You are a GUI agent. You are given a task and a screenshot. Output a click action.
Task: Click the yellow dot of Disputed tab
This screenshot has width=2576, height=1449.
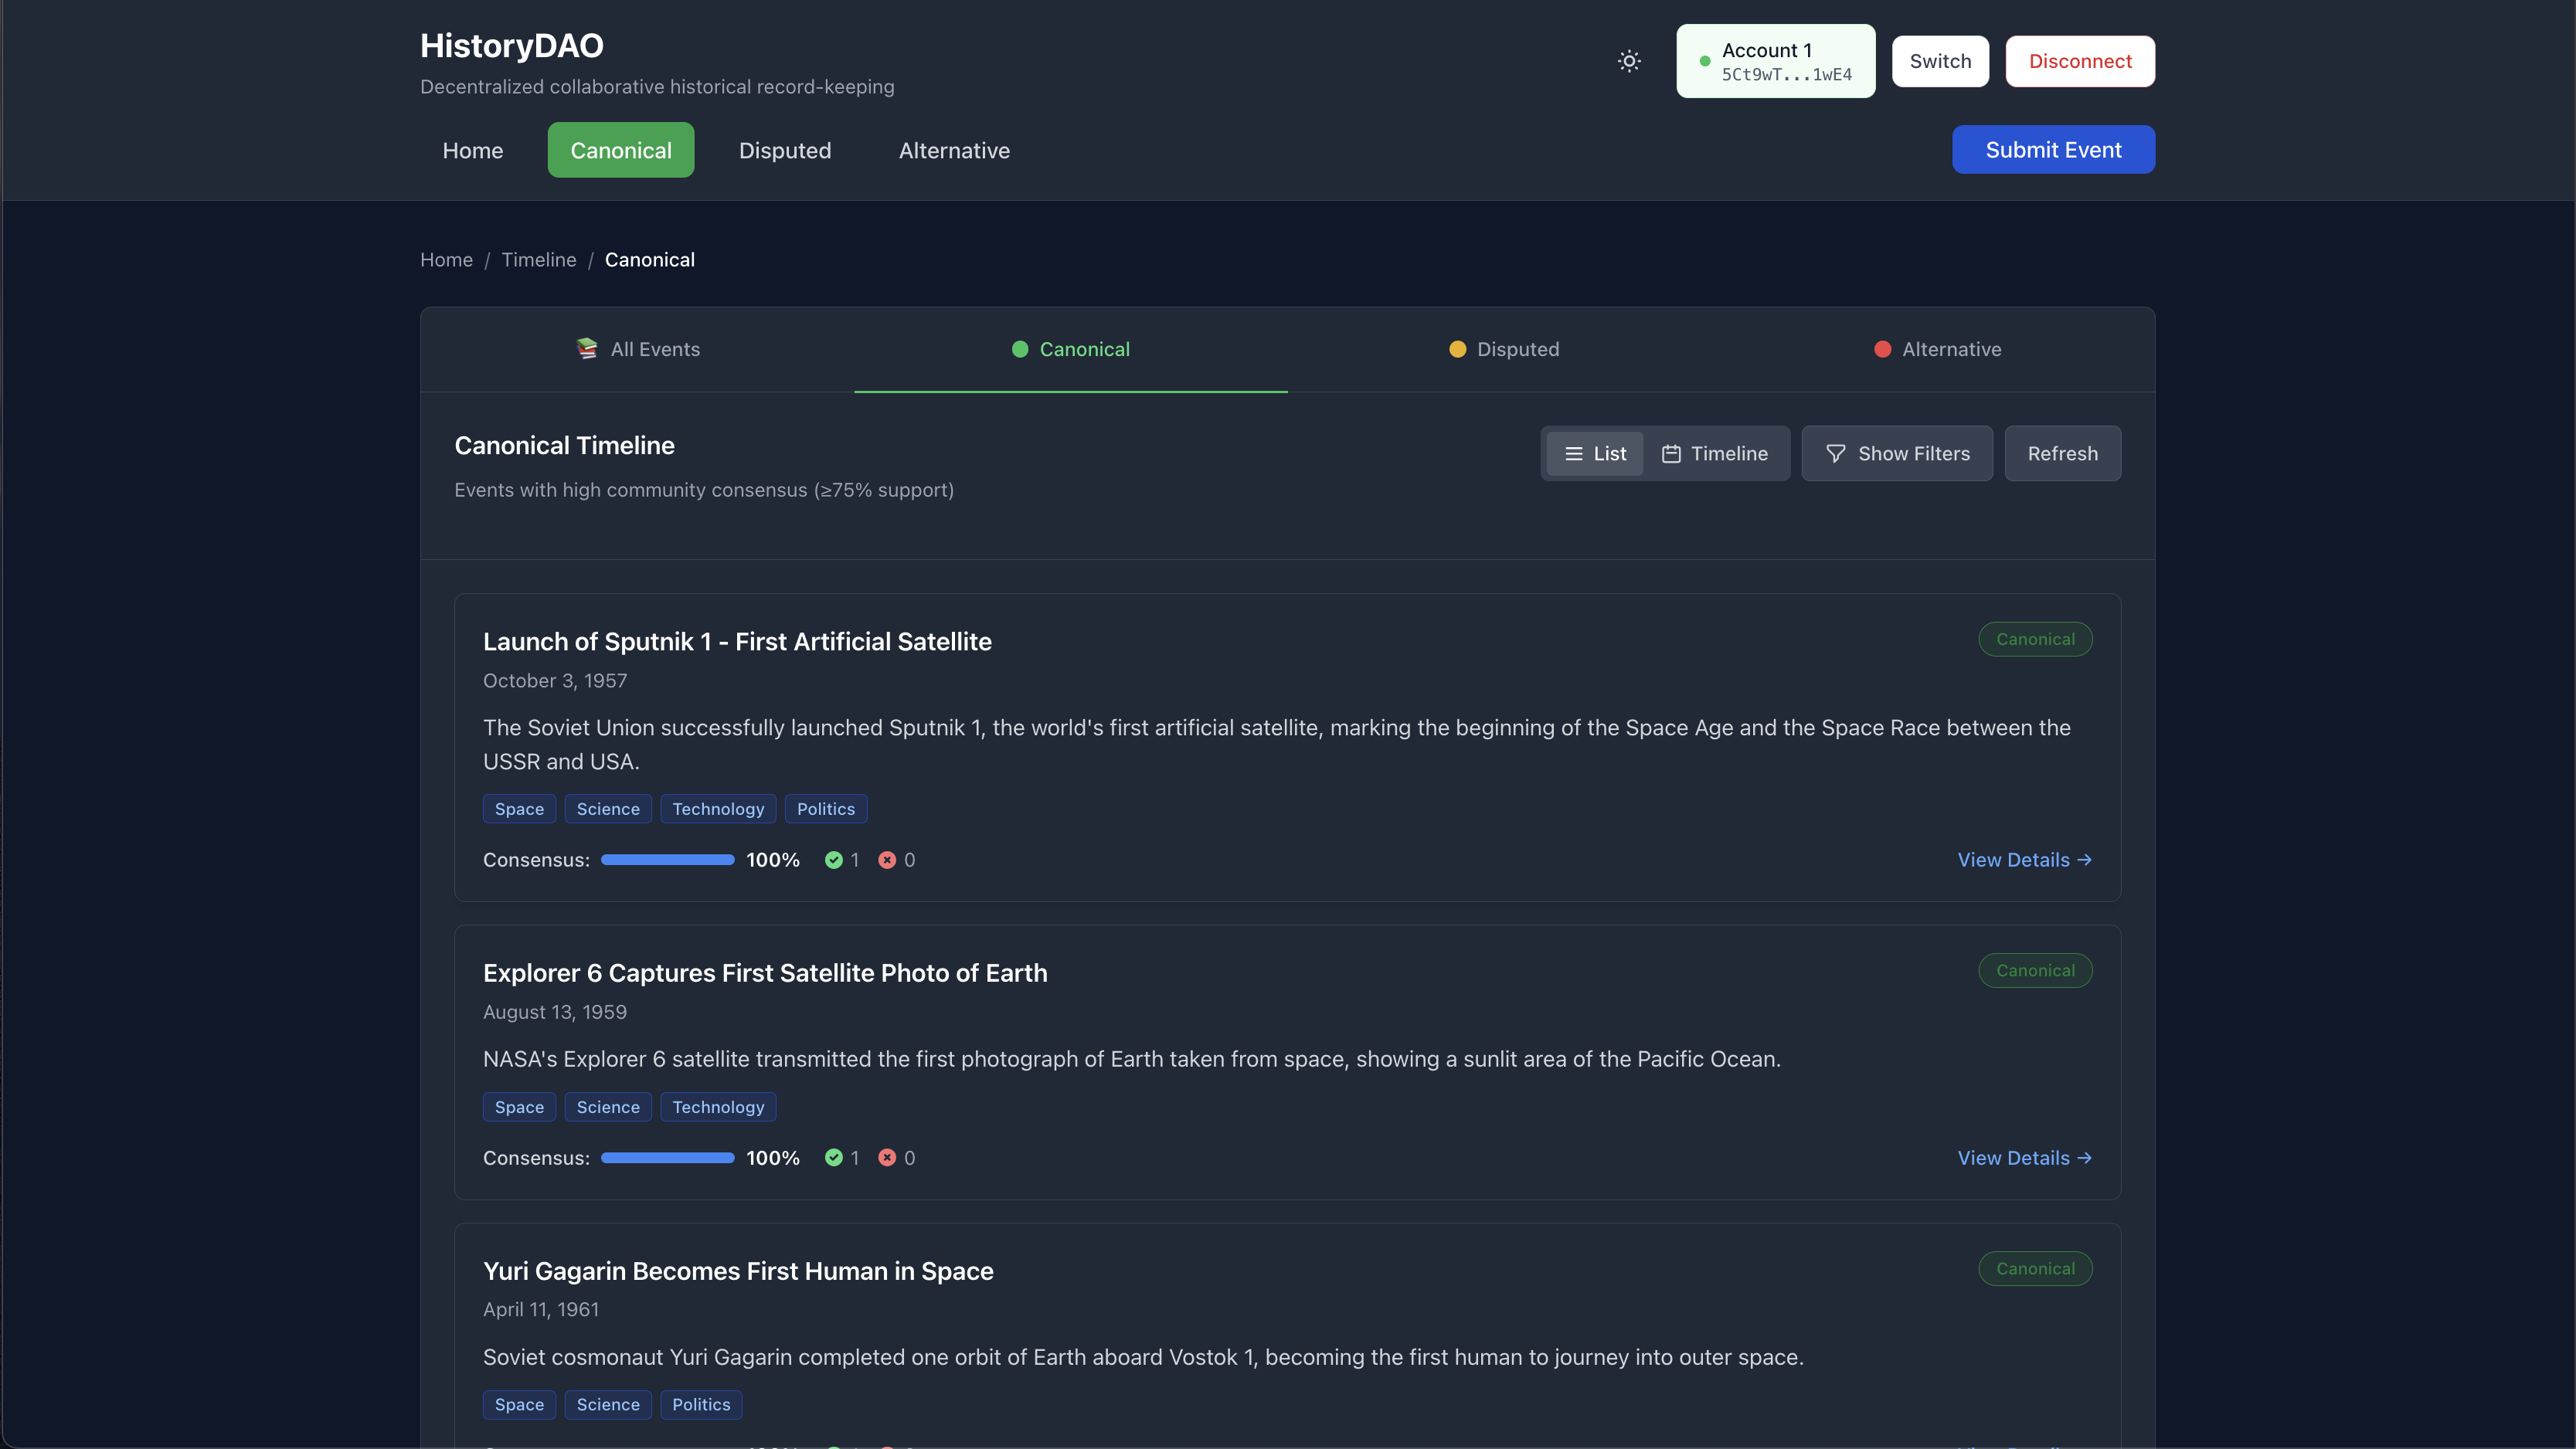[1457, 349]
